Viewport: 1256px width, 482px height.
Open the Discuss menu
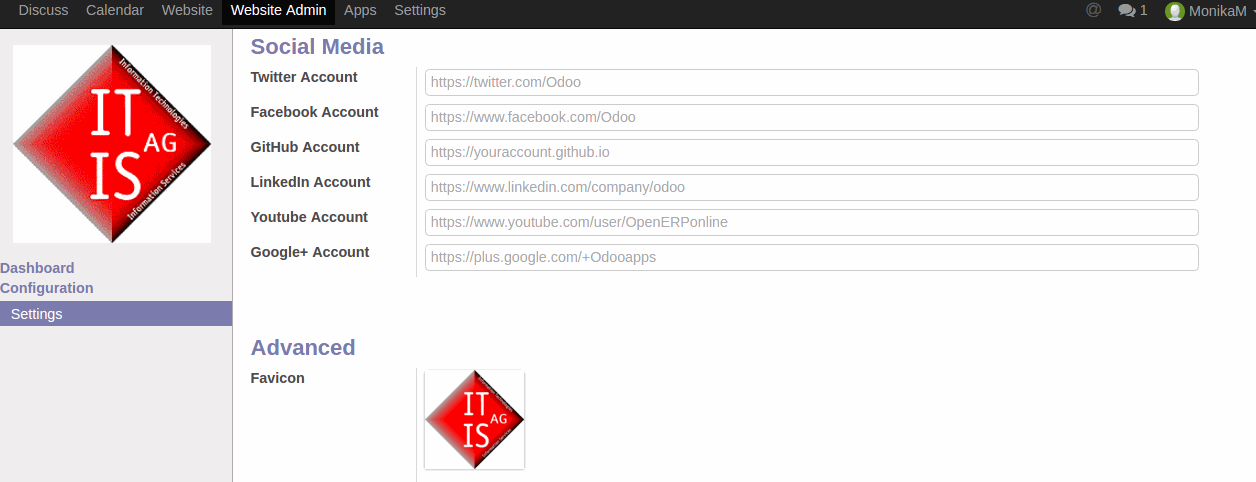(44, 10)
